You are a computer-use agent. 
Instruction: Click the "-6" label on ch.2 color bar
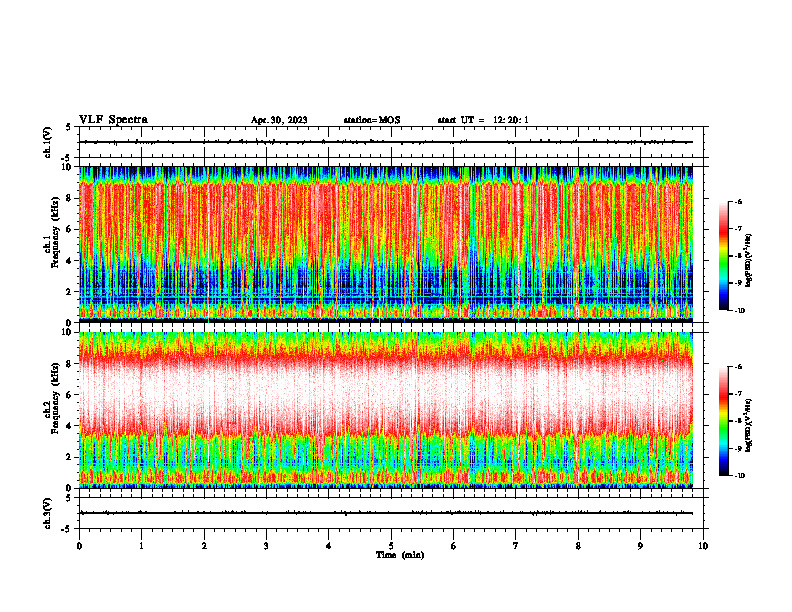coord(738,367)
